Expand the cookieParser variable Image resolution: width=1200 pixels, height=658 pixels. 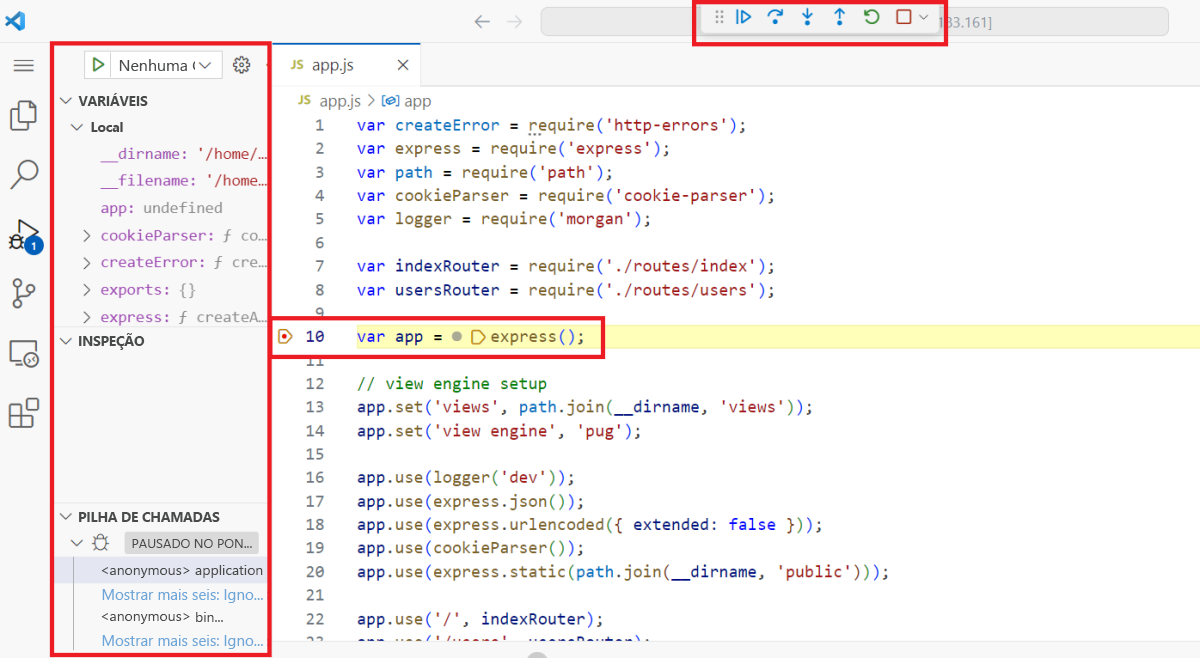tap(88, 236)
